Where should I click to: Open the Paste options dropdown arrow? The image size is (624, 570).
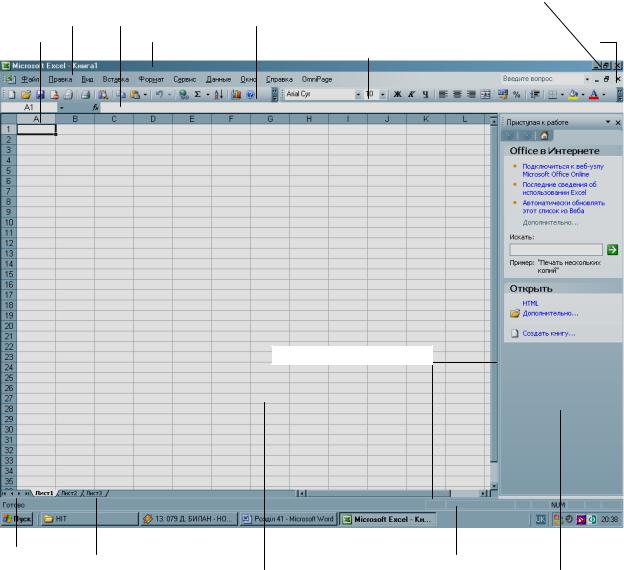[x=145, y=95]
